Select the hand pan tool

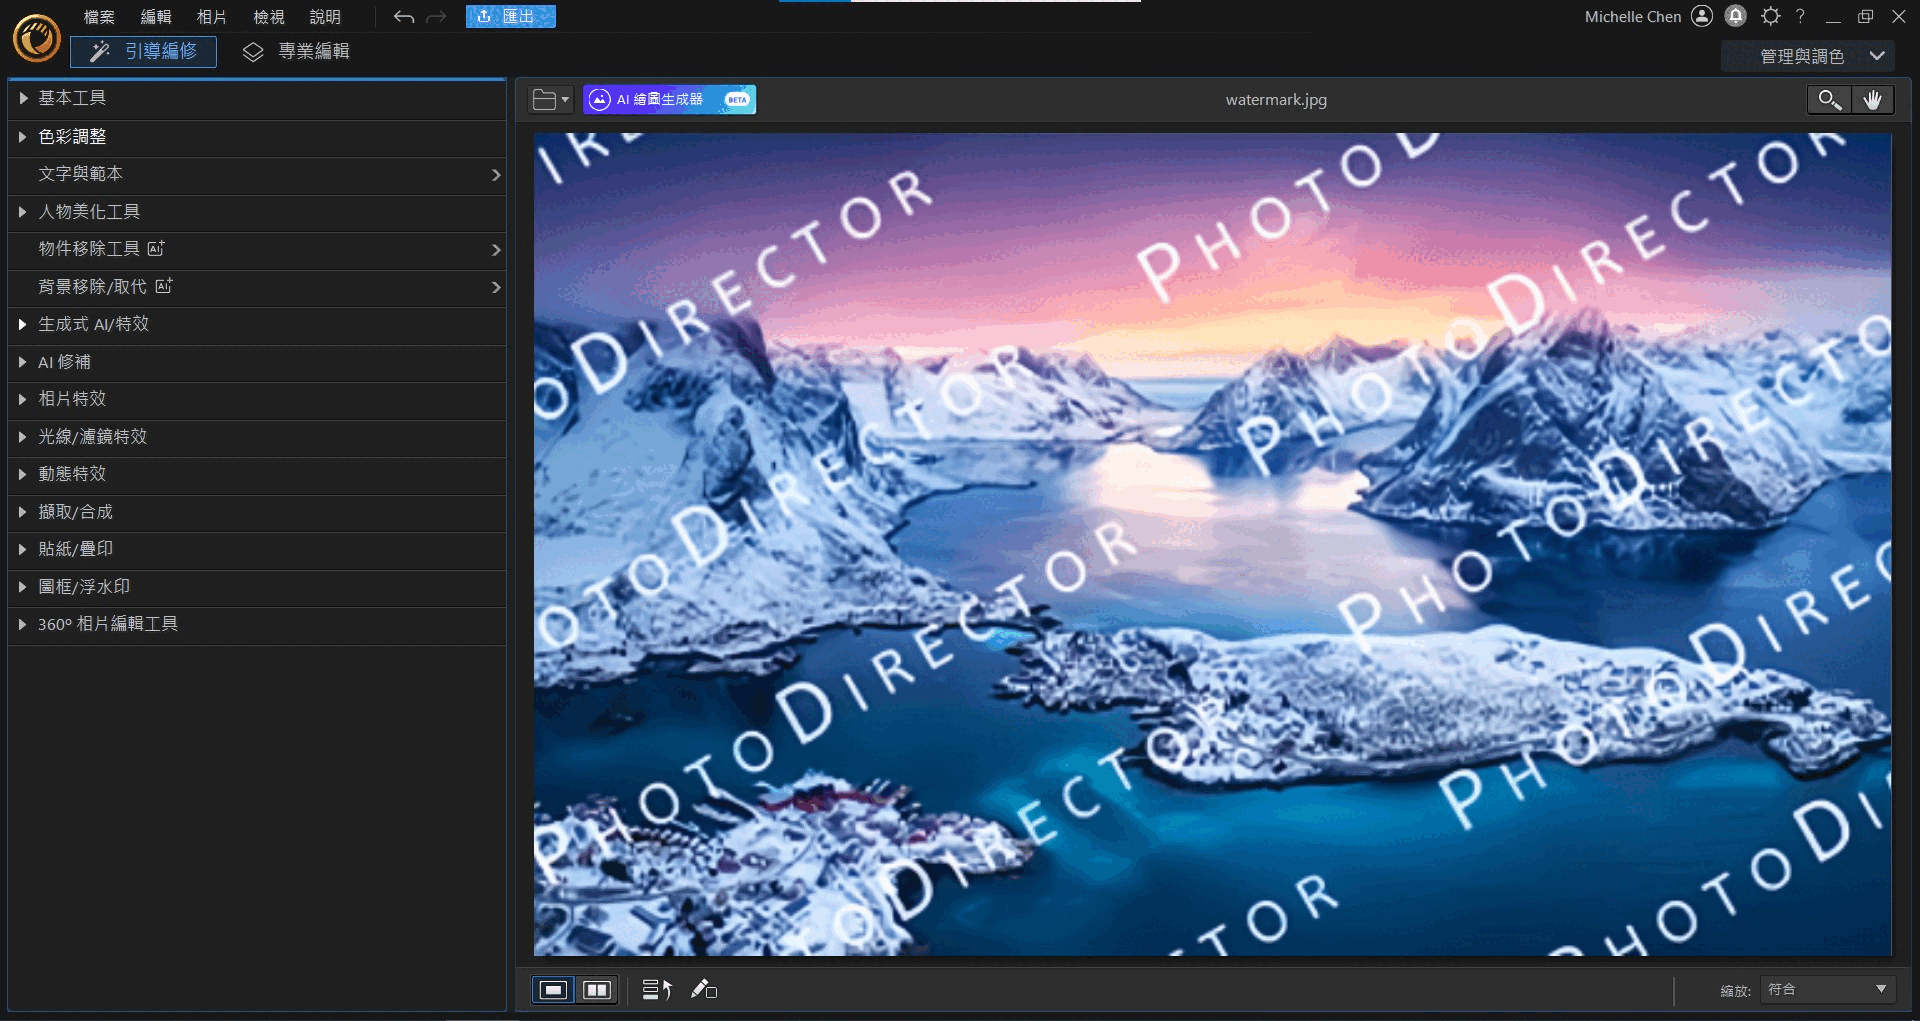pyautogui.click(x=1872, y=100)
